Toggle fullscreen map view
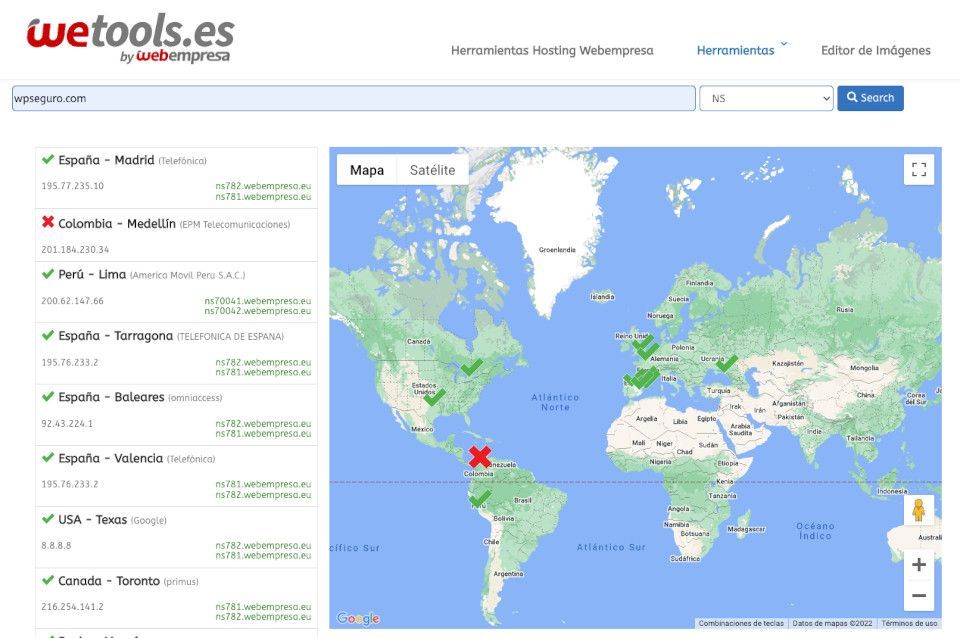Image resolution: width=960 pixels, height=638 pixels. tap(918, 169)
